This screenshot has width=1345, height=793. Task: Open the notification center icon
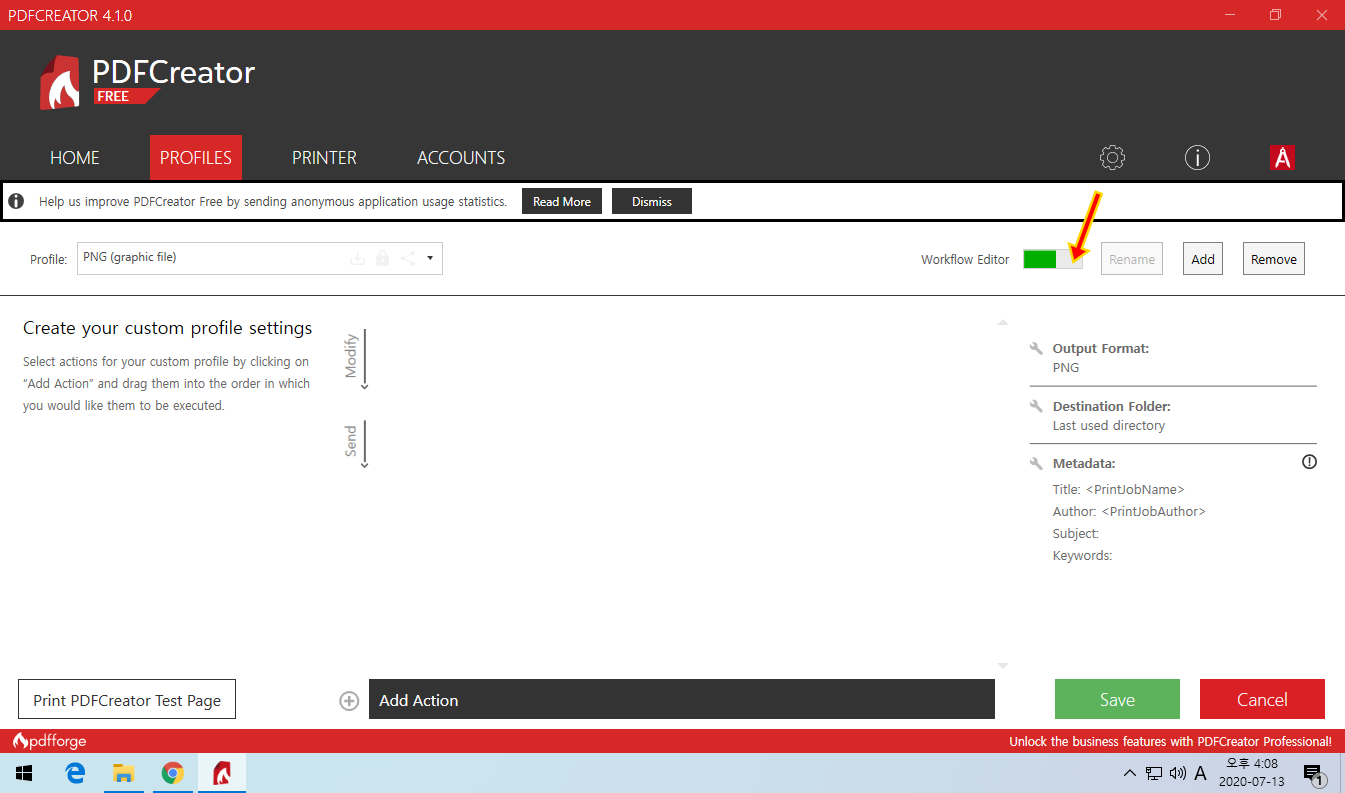1314,773
